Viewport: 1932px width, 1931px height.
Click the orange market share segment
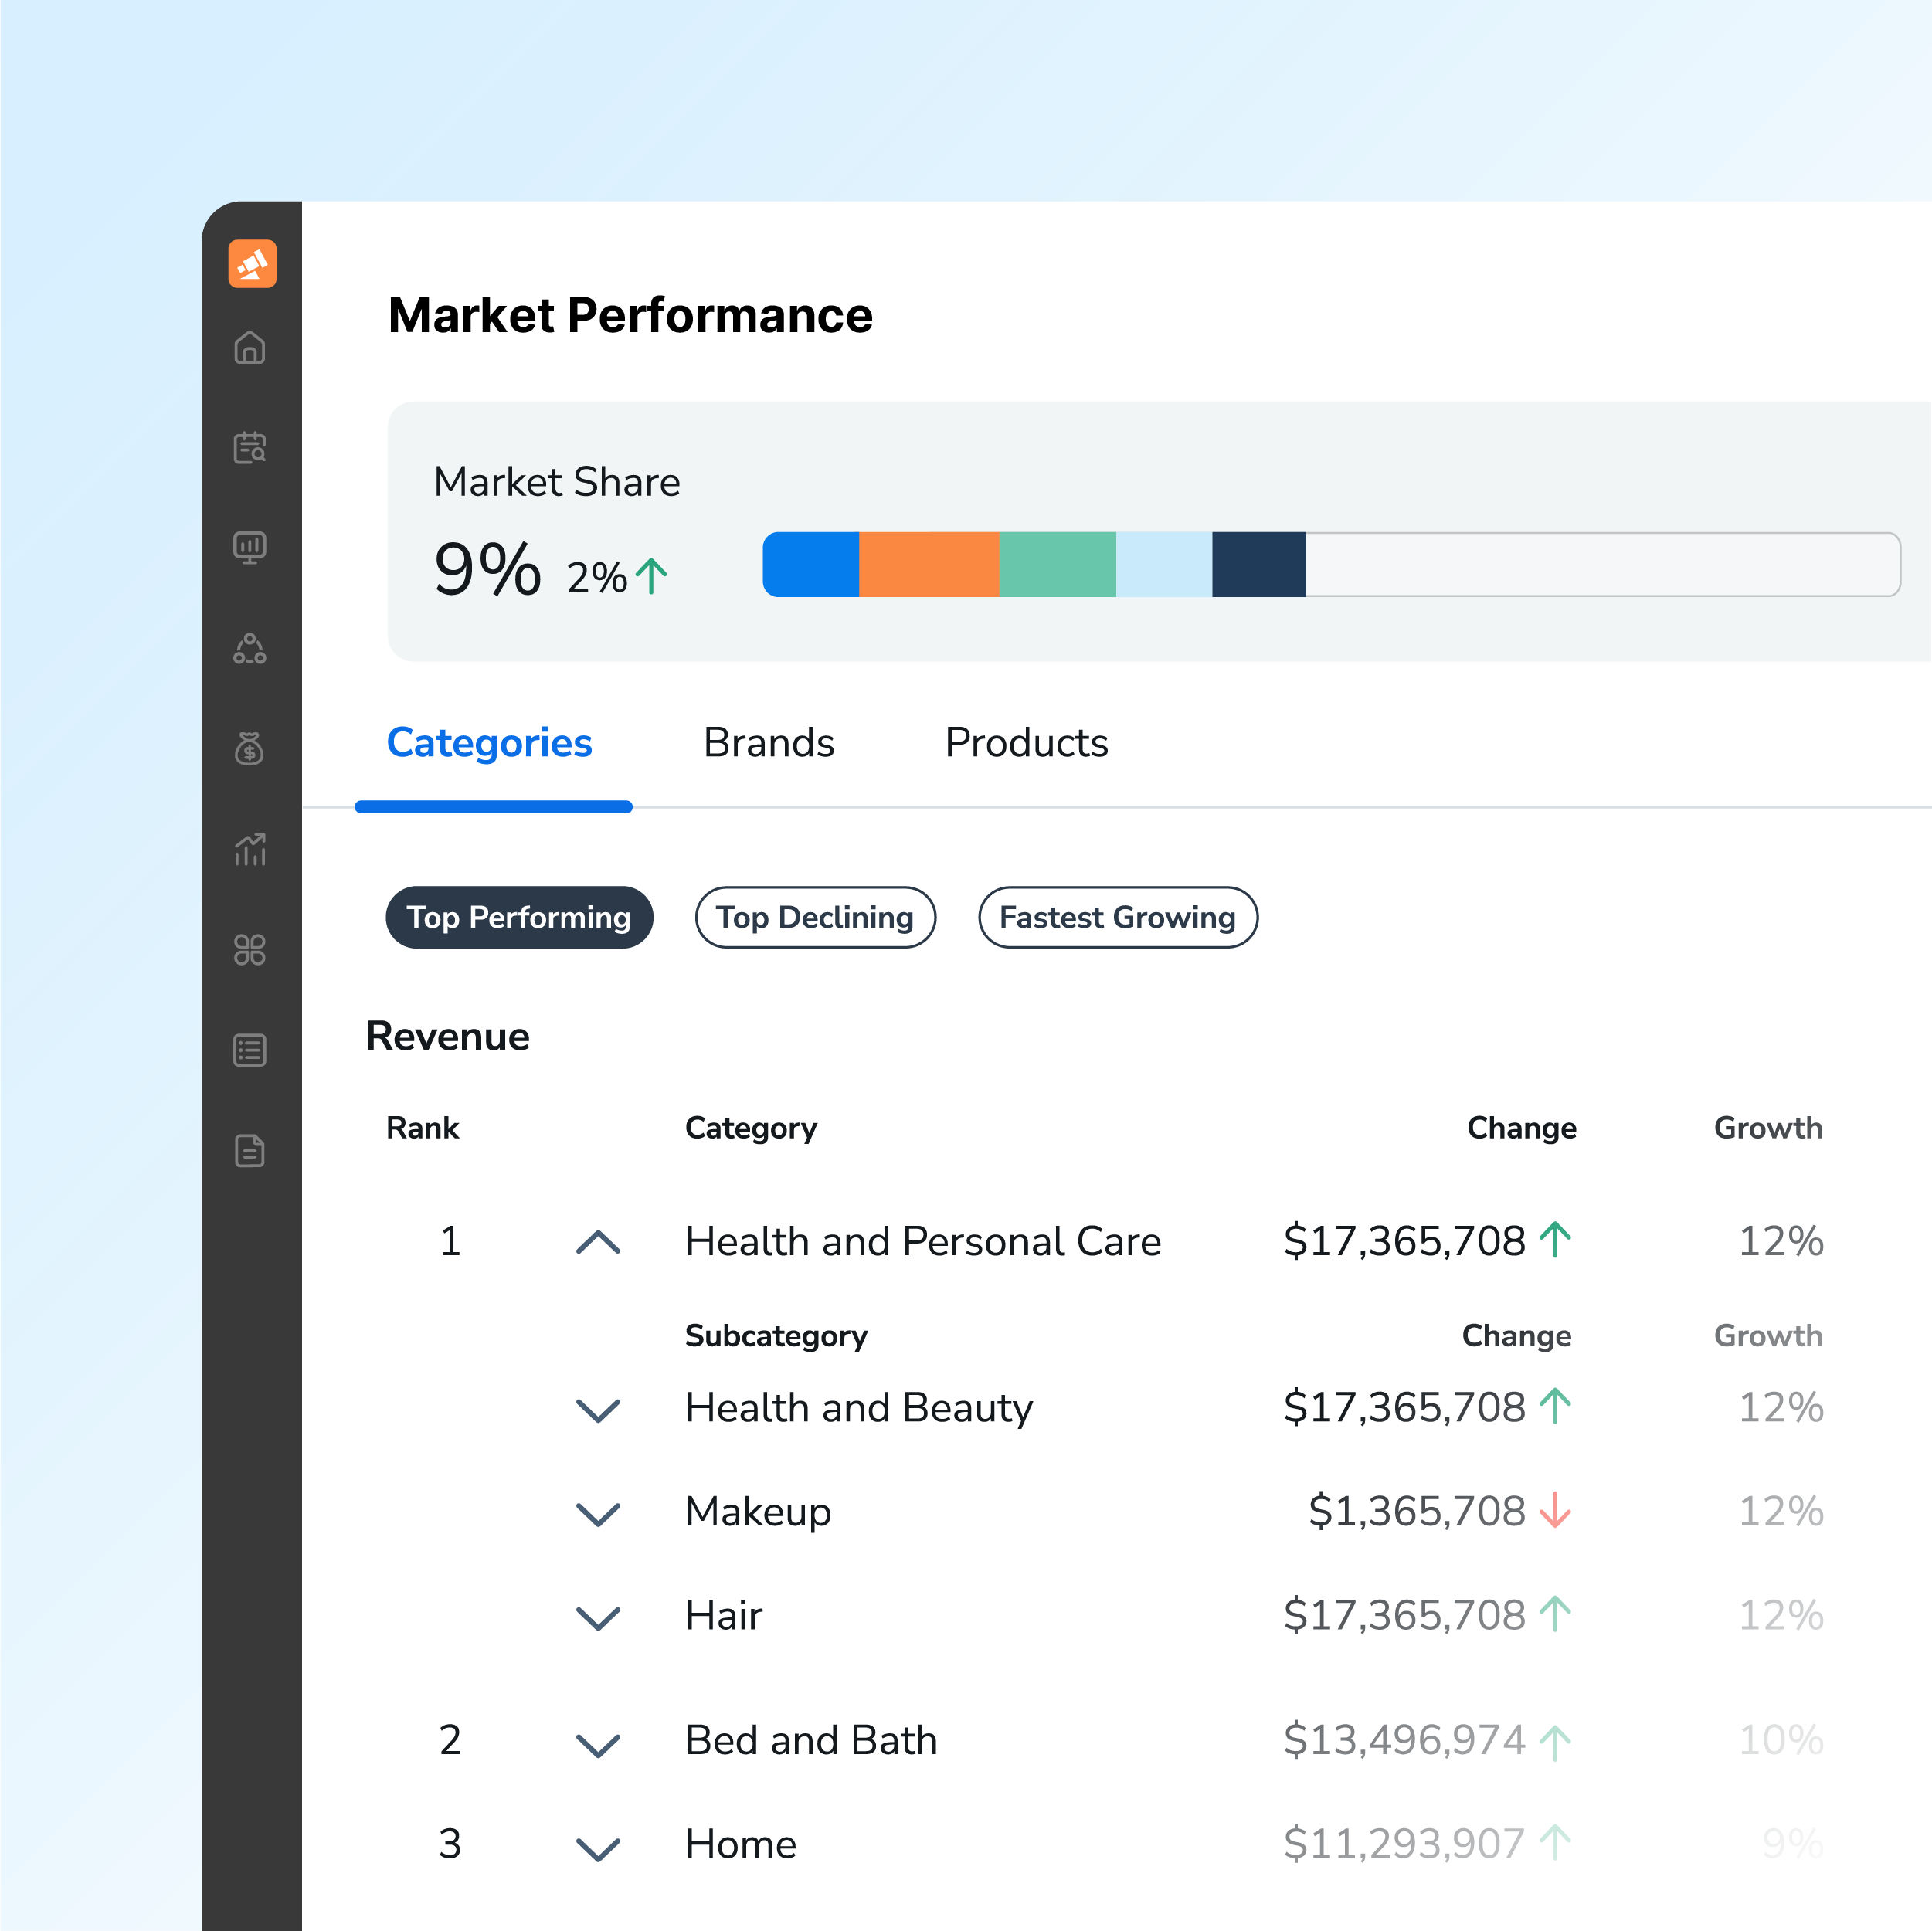(928, 565)
